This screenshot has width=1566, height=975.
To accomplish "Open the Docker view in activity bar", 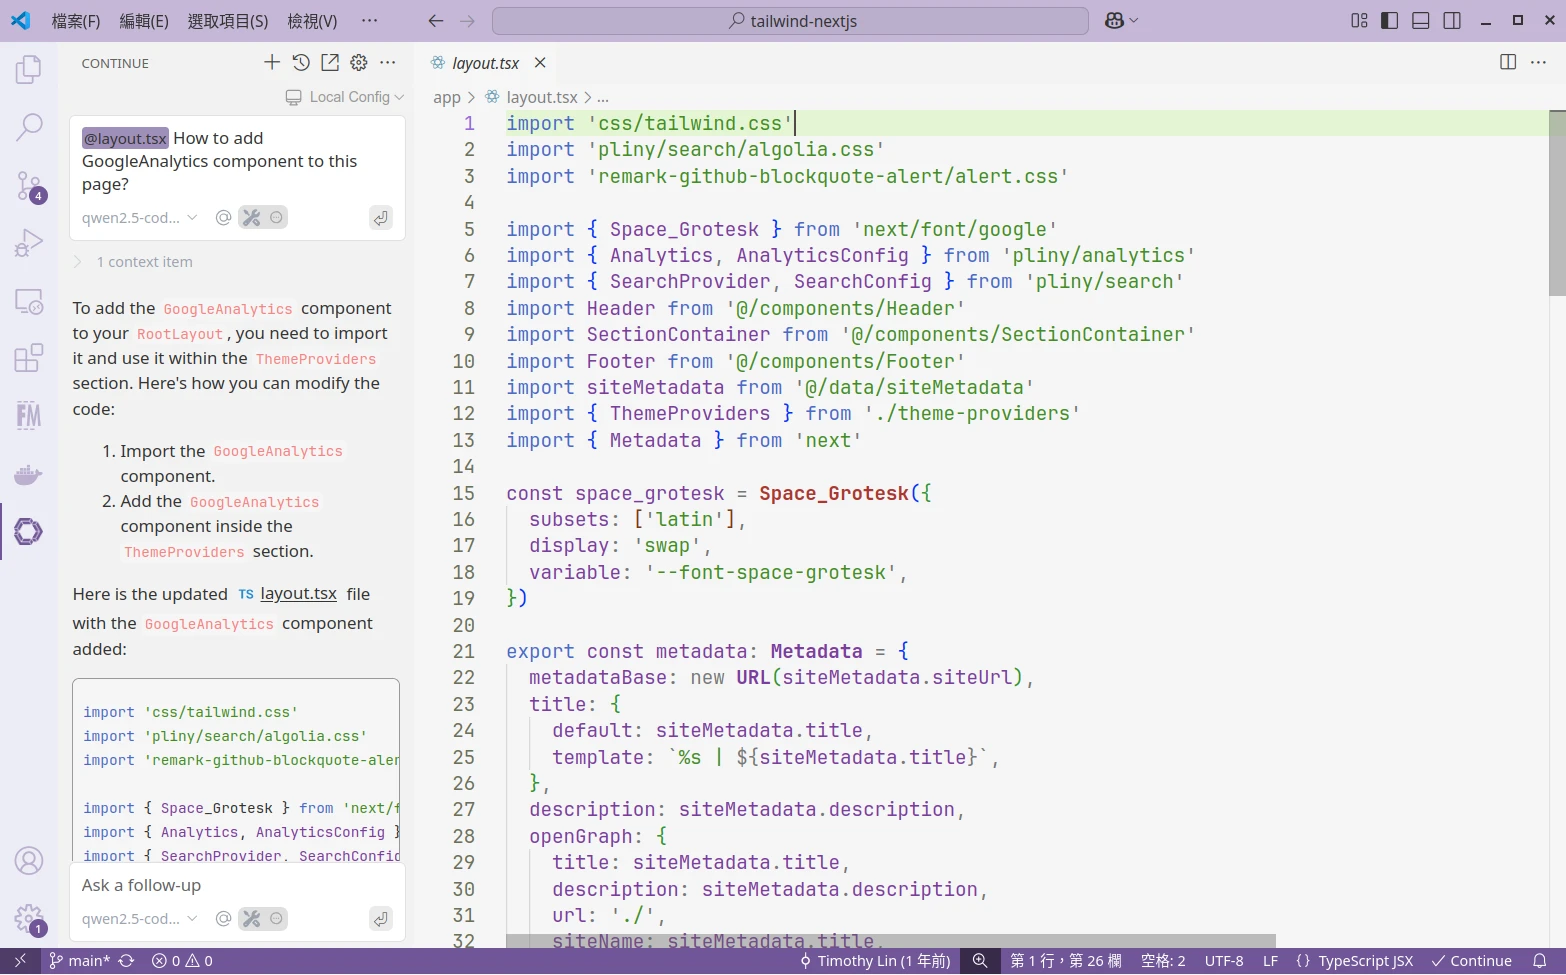I will pos(29,474).
